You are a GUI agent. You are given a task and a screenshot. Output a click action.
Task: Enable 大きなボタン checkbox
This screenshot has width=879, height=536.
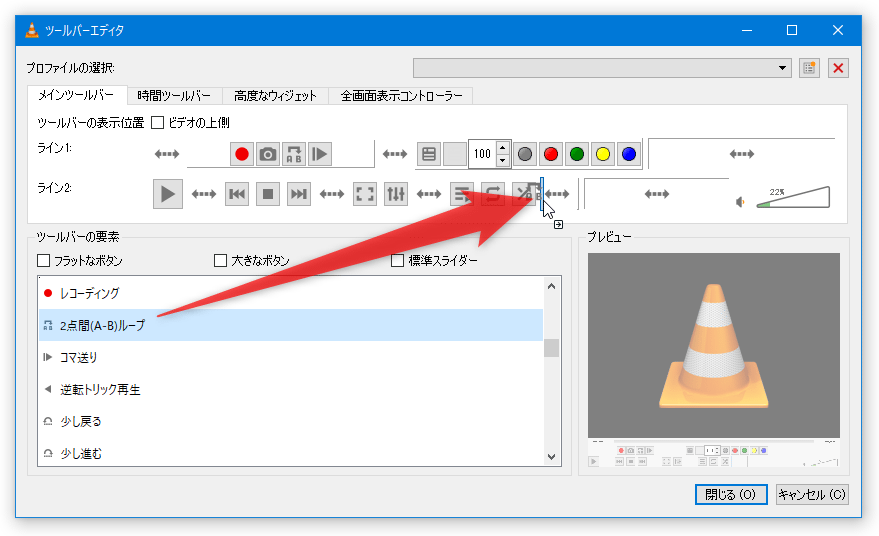coord(220,260)
